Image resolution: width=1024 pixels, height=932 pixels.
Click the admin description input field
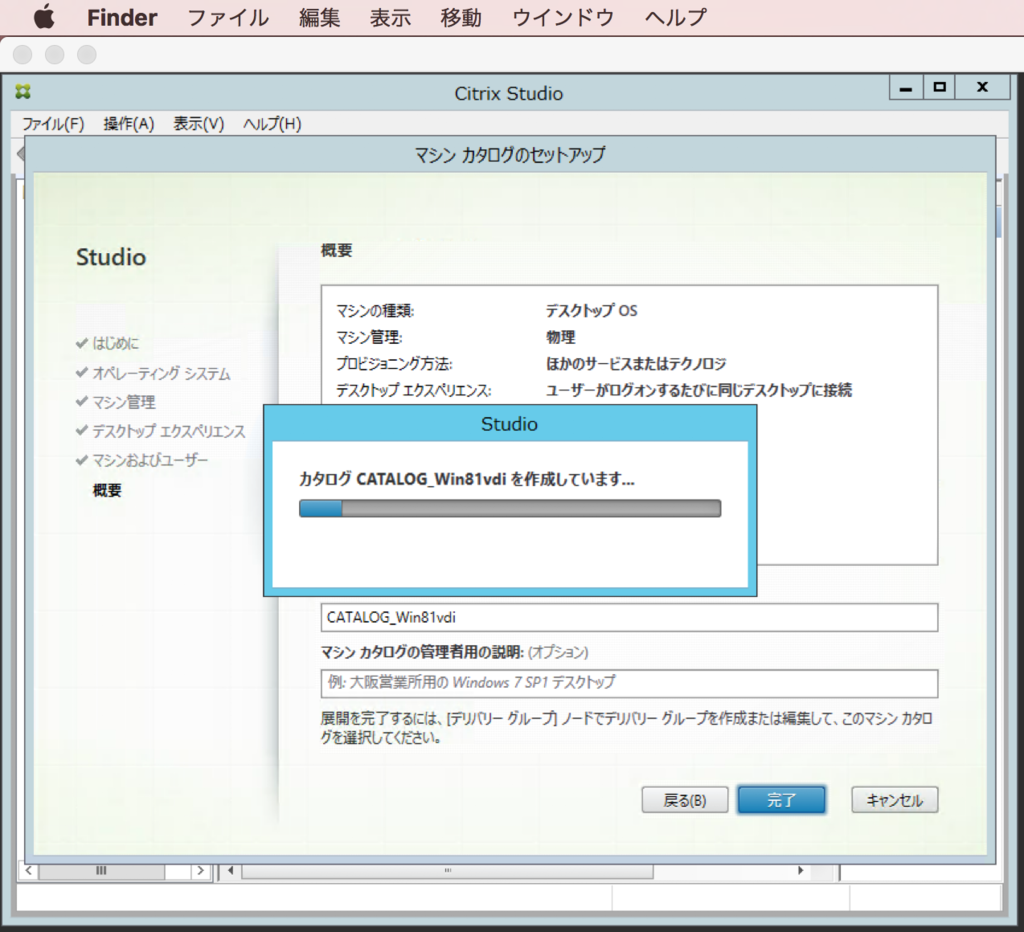click(629, 683)
